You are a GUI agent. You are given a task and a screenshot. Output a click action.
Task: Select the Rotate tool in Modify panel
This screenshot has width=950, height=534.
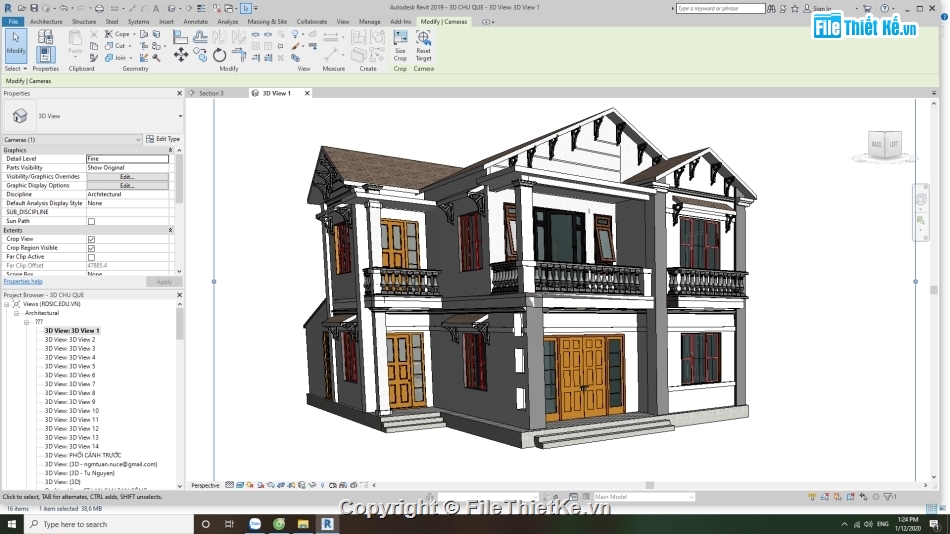[x=219, y=56]
